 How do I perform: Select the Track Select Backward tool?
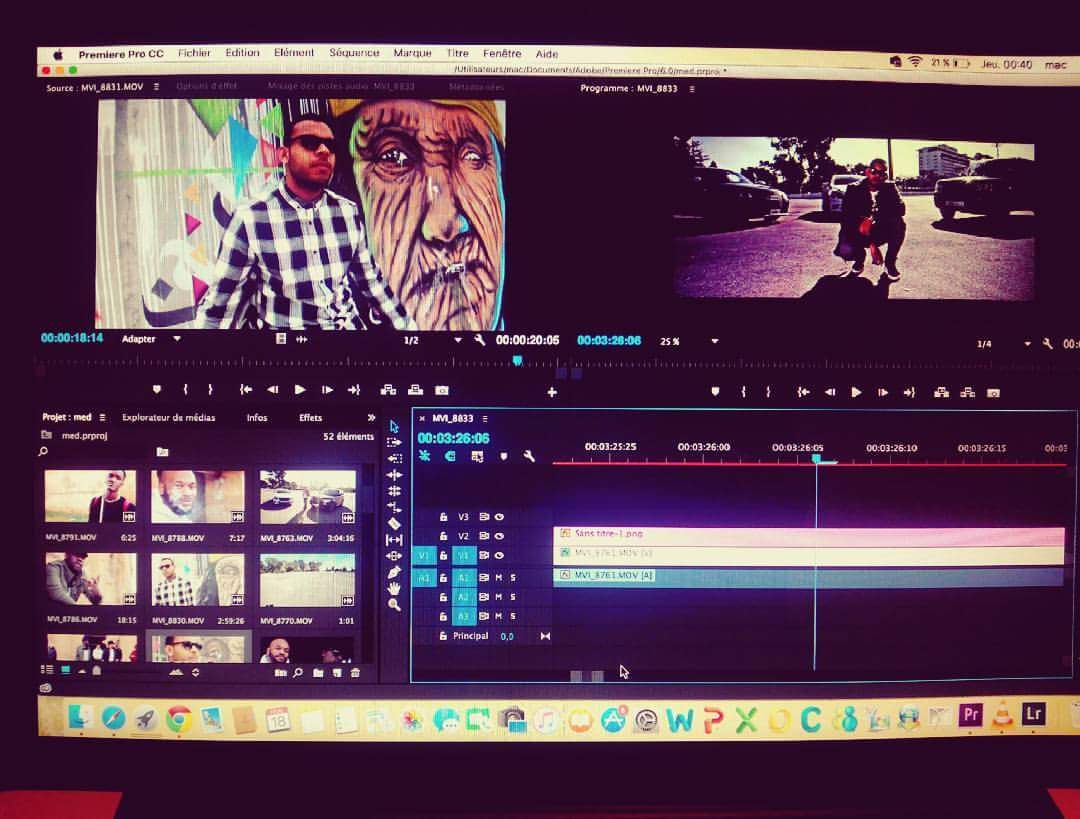[x=394, y=458]
